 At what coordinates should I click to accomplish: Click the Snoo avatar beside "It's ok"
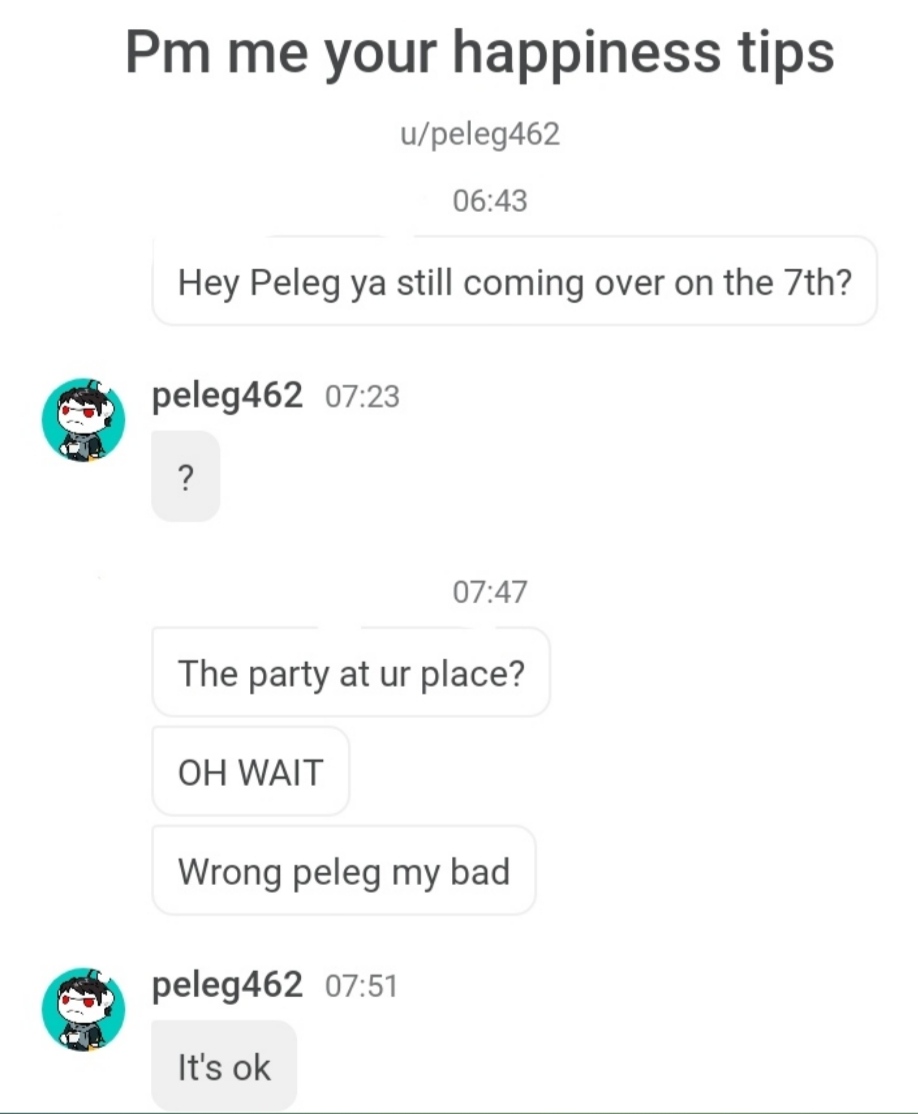(84, 1010)
